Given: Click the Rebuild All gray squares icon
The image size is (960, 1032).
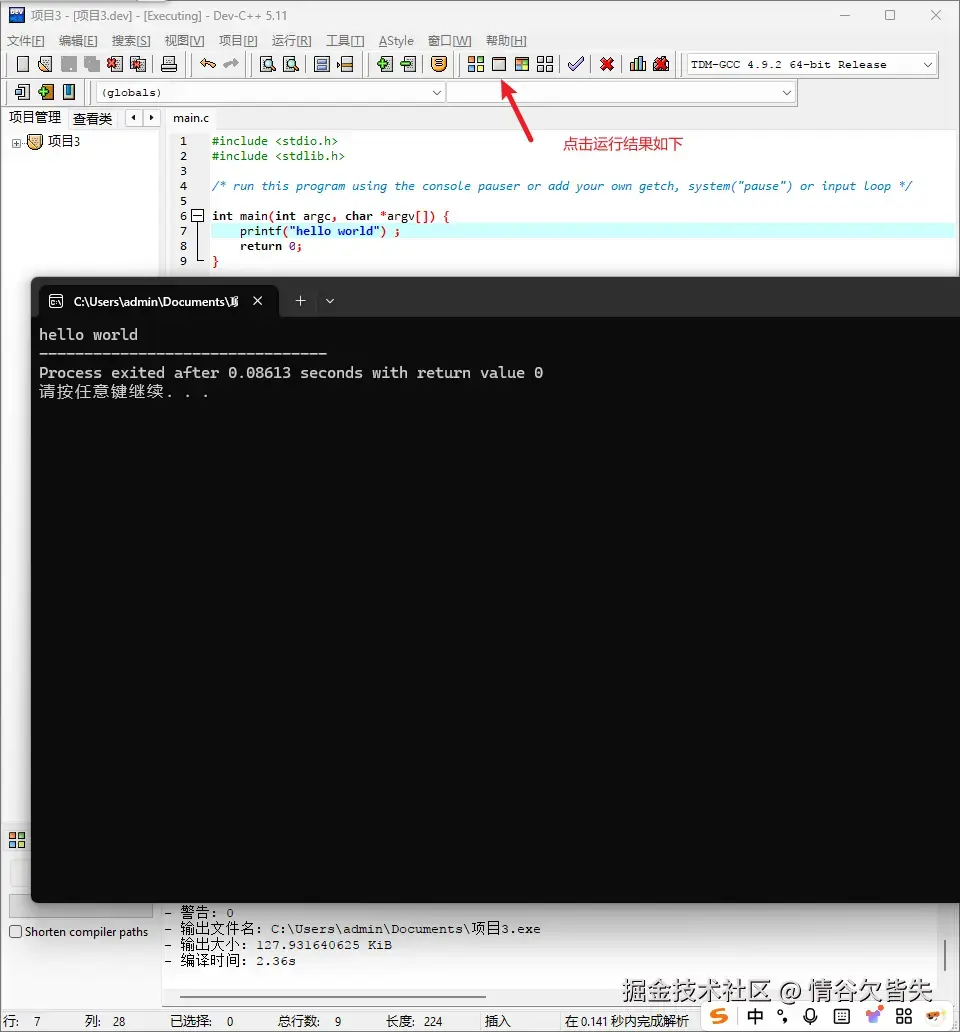Looking at the screenshot, I should [545, 64].
